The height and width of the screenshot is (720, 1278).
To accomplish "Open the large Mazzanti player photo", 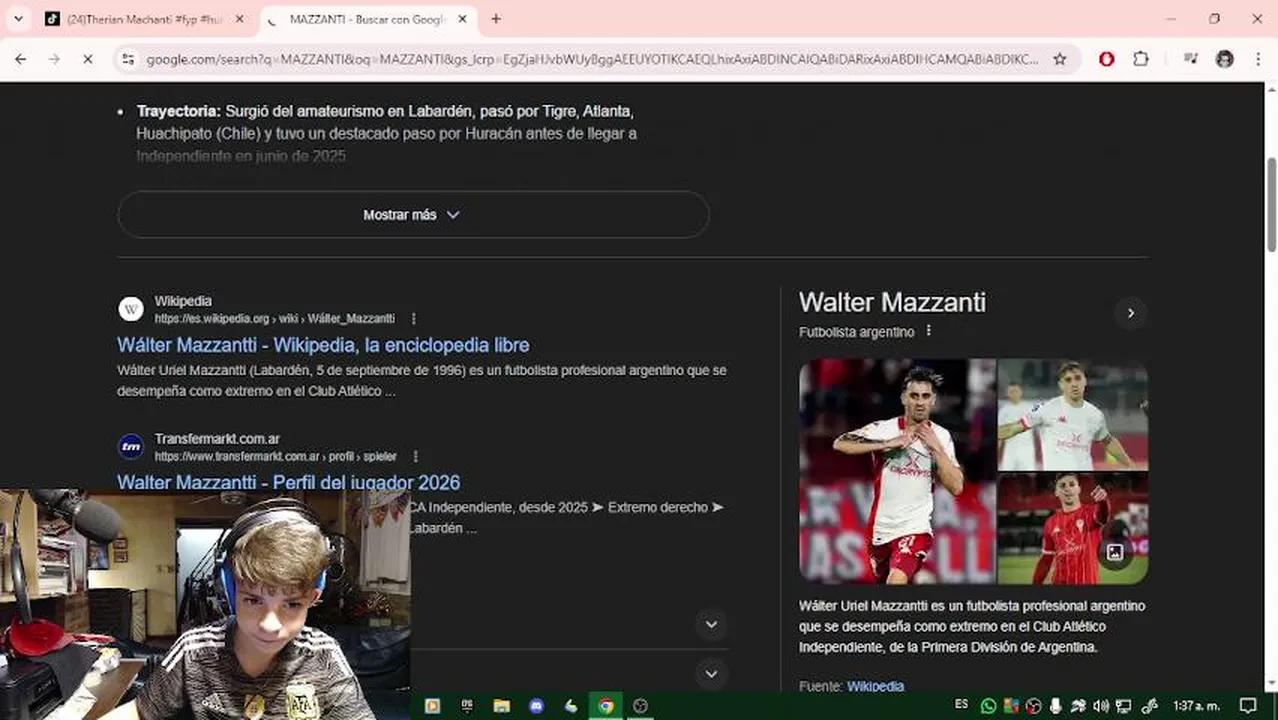I will point(897,471).
